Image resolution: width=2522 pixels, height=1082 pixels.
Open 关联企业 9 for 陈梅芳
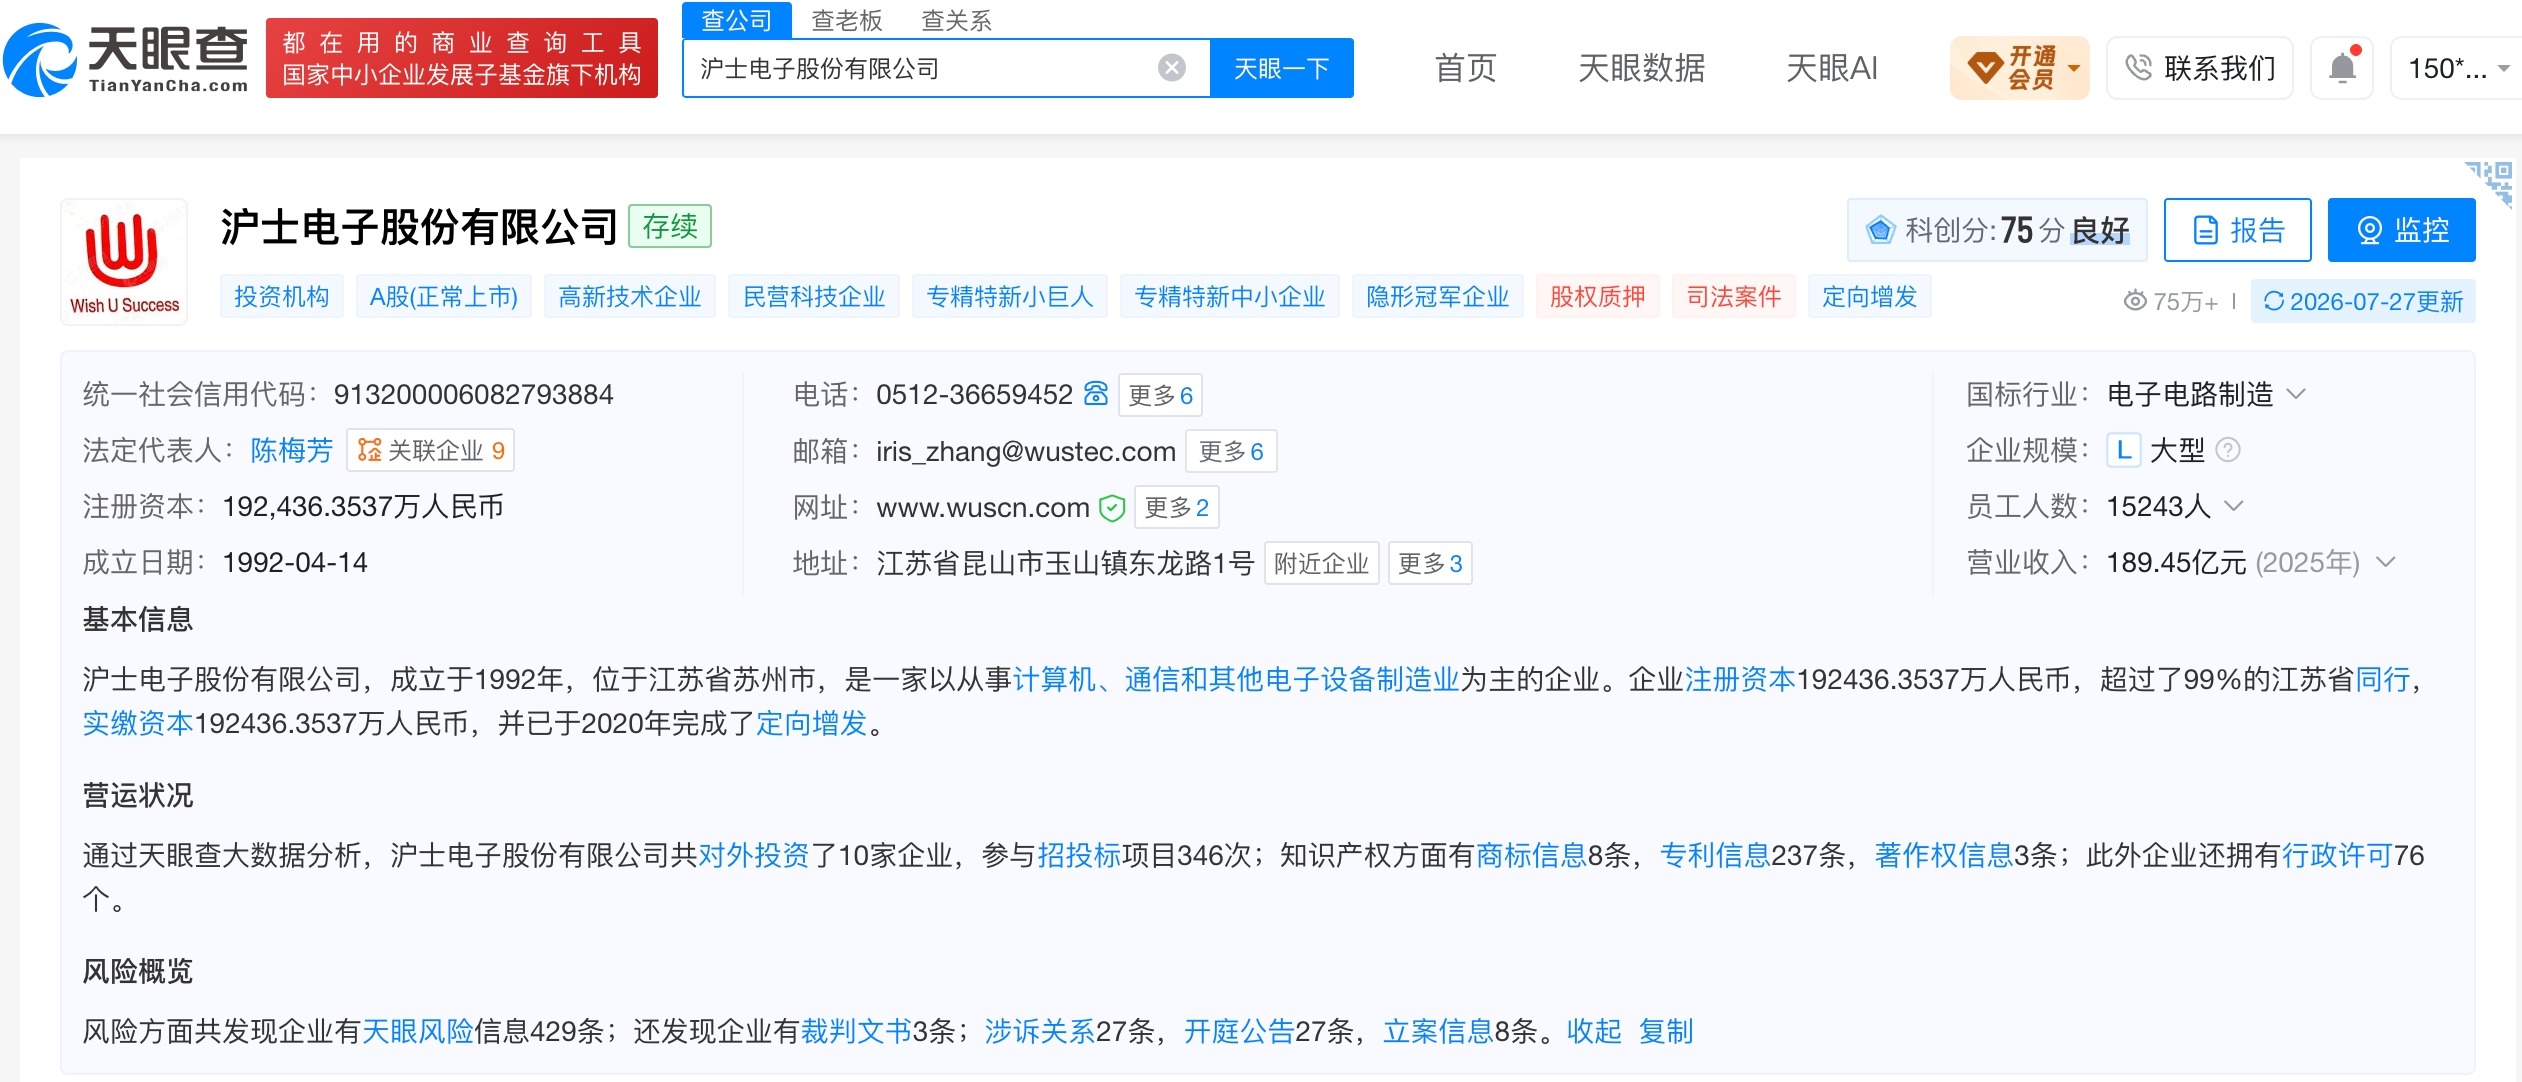pyautogui.click(x=431, y=450)
